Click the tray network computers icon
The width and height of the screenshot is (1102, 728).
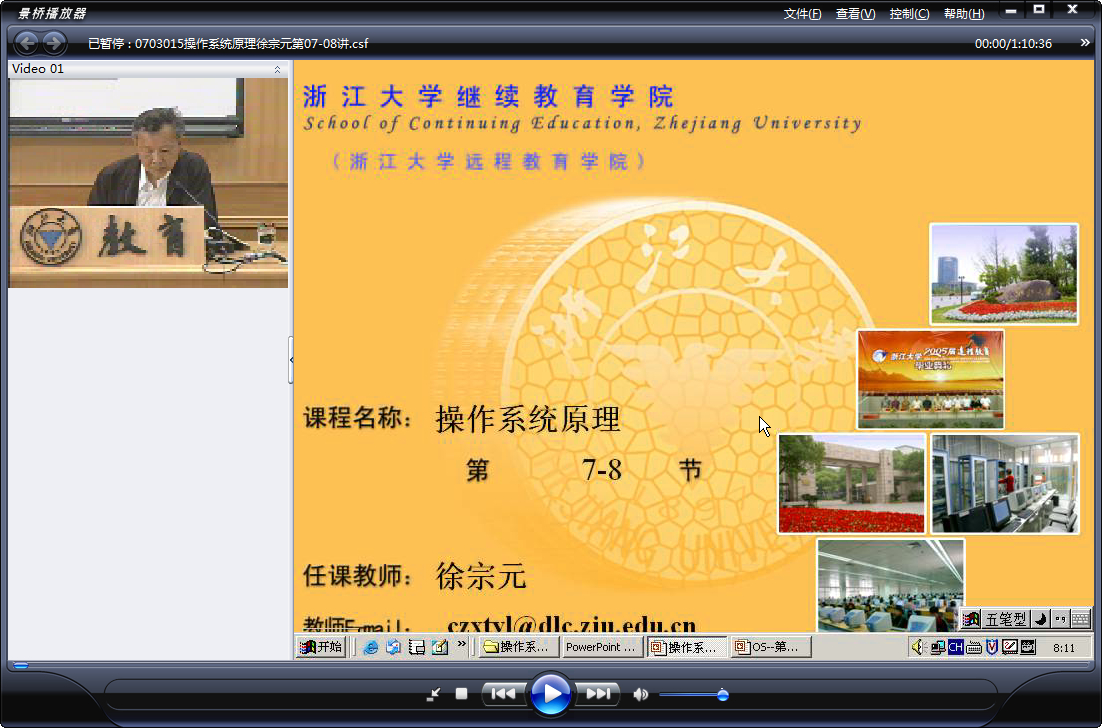click(937, 647)
